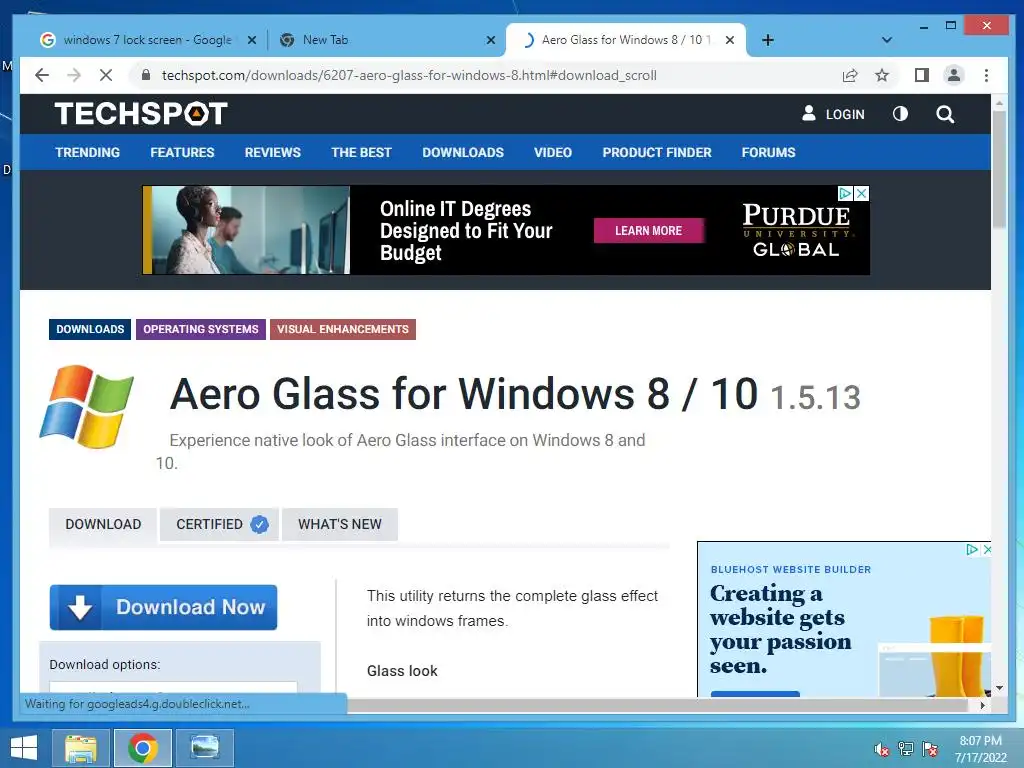Click the Chrome taskbar icon

click(x=143, y=748)
